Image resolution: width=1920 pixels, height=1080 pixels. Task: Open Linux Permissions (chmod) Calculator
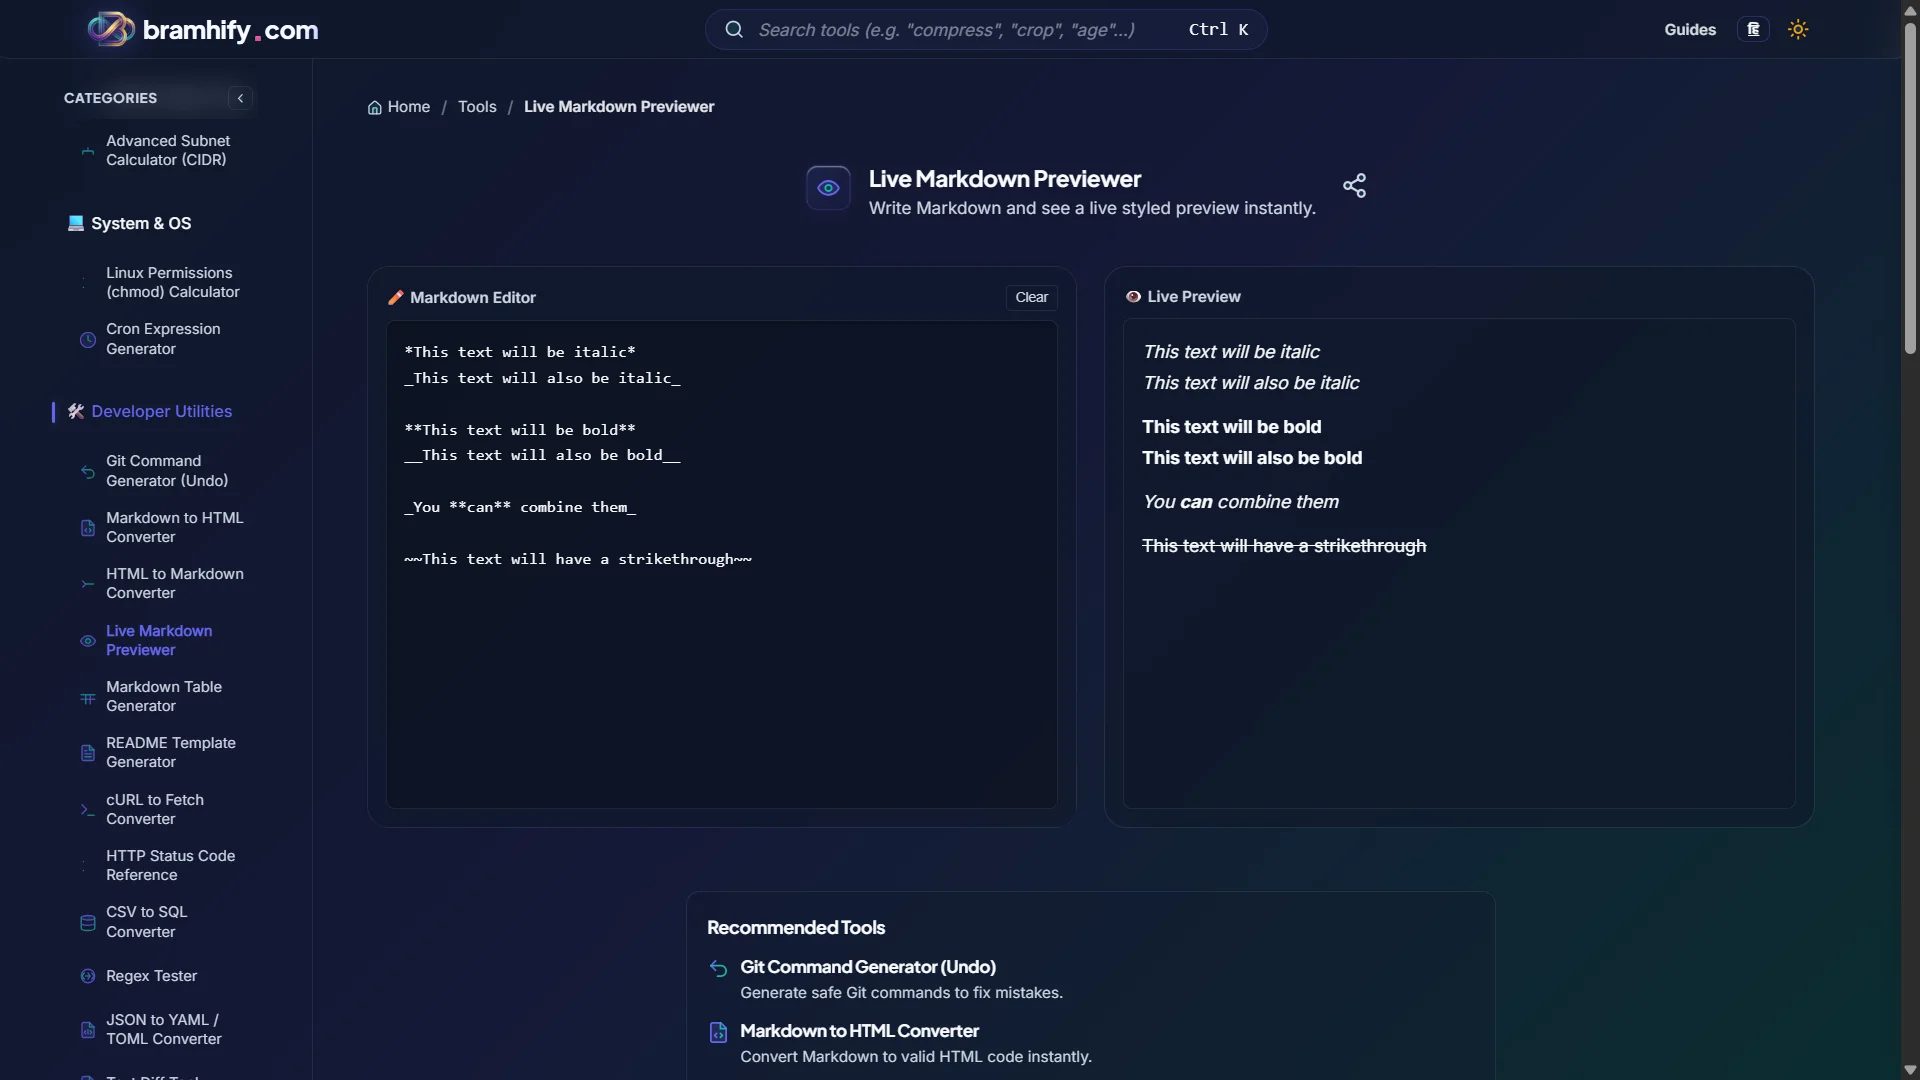tap(173, 282)
